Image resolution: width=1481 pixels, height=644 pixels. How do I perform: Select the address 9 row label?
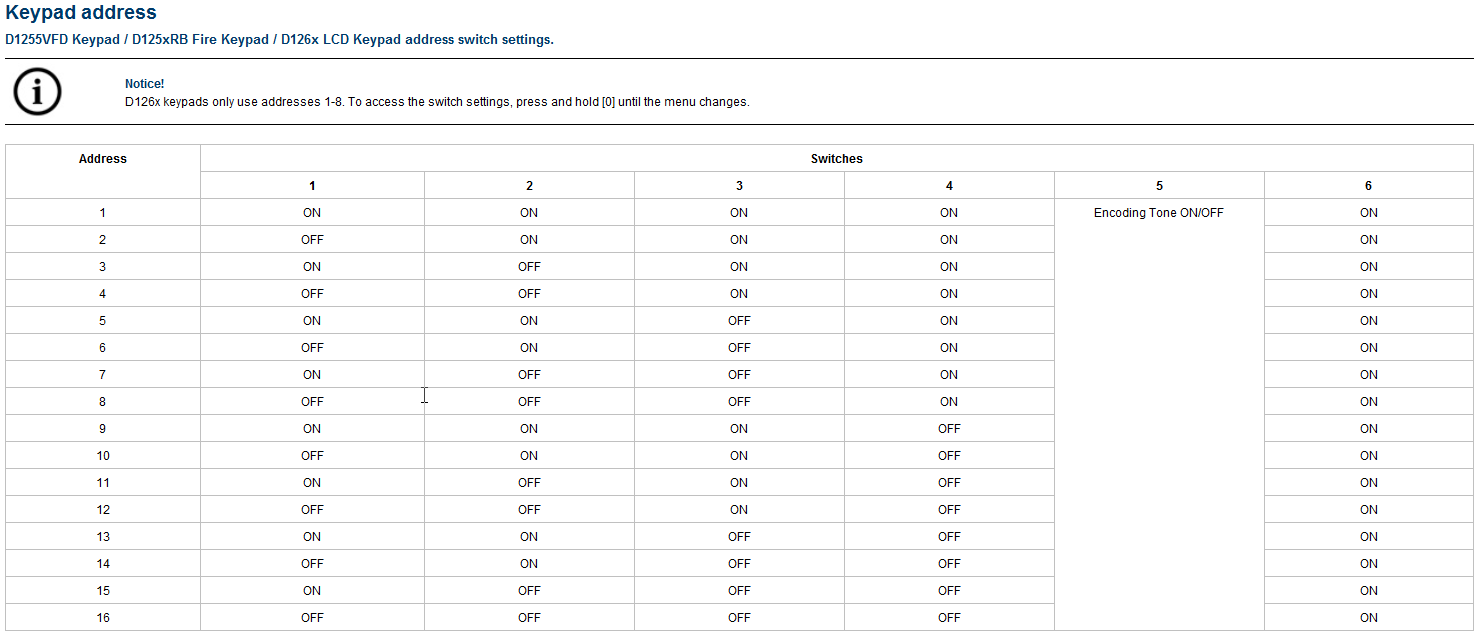click(x=103, y=429)
